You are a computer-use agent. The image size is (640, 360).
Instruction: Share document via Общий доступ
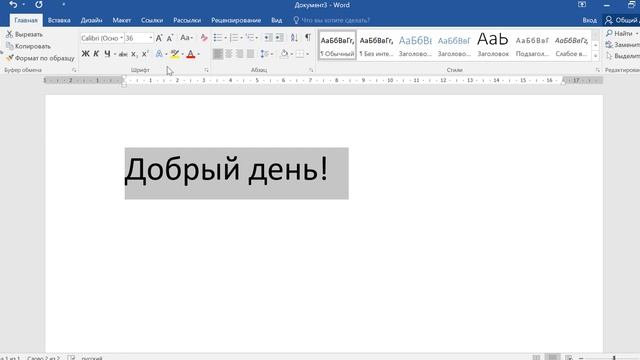coord(622,20)
